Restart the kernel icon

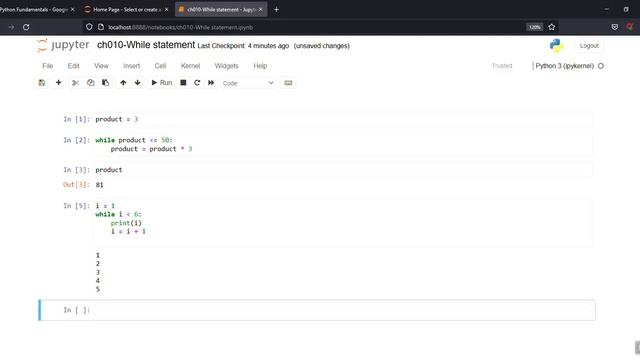point(197,83)
